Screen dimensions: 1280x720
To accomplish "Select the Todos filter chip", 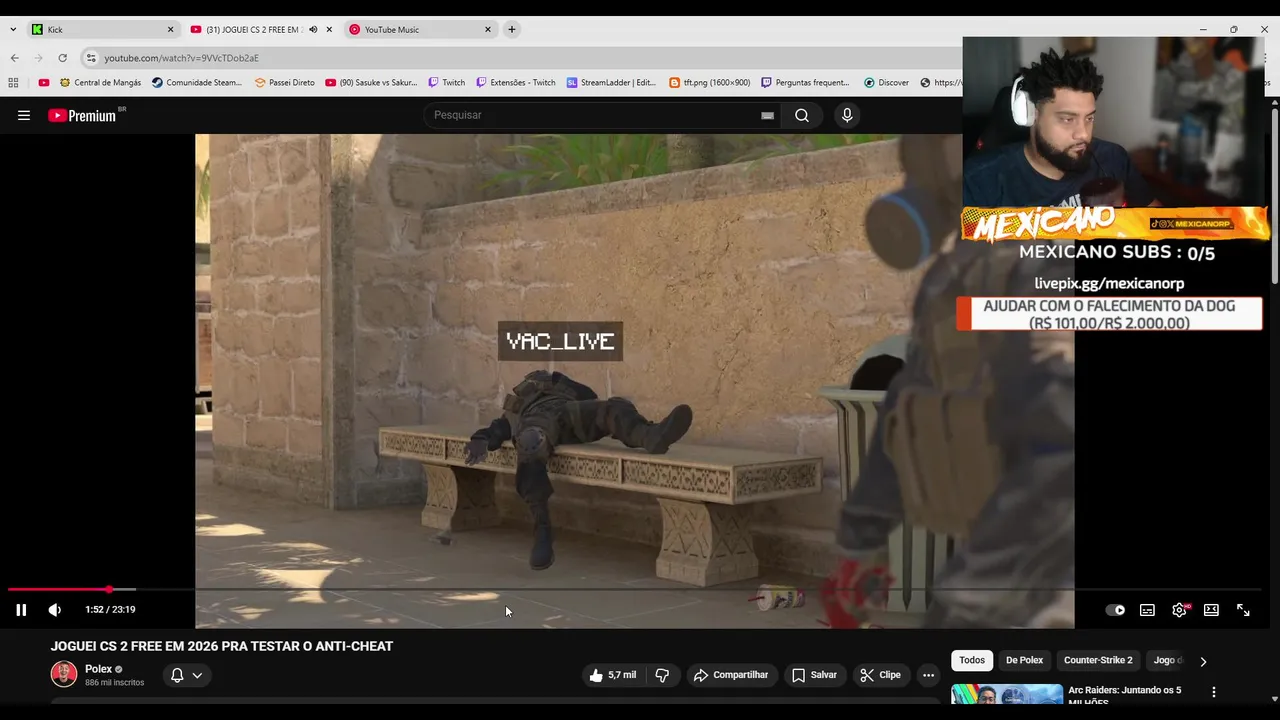I will point(972,660).
